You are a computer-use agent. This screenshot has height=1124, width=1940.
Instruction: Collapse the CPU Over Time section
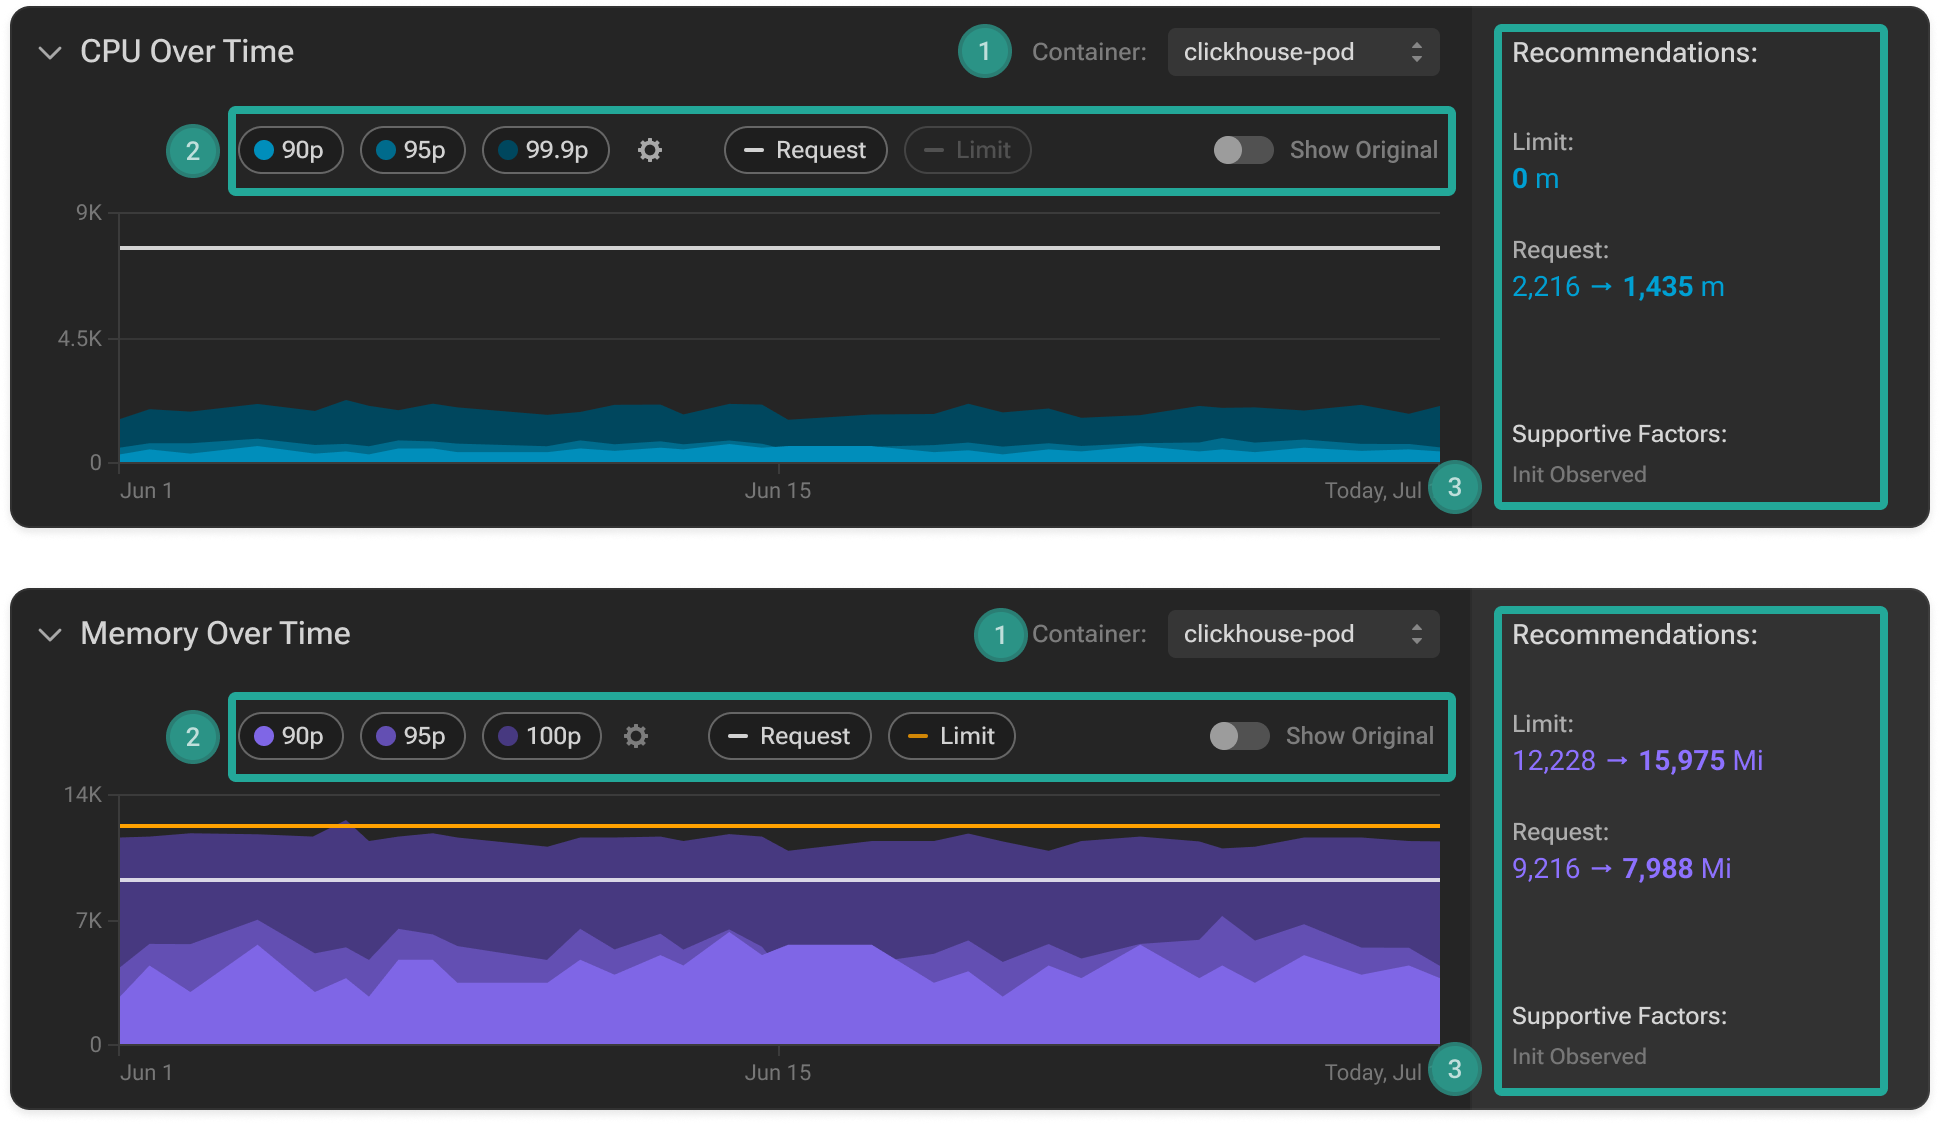tap(50, 52)
